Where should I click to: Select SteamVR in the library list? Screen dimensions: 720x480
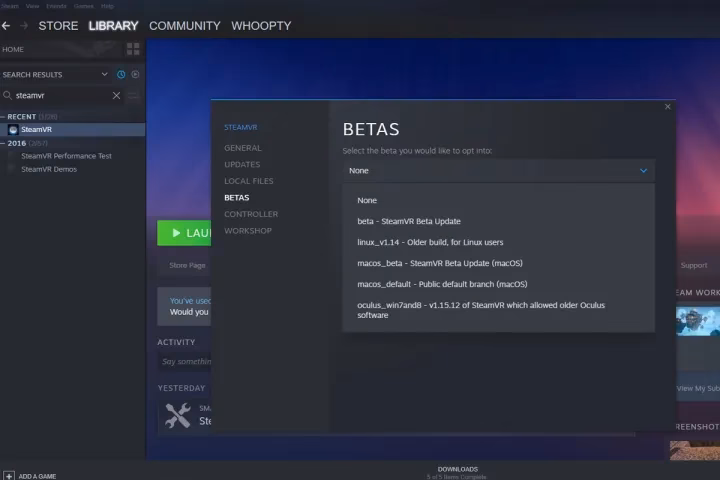[x=73, y=130]
